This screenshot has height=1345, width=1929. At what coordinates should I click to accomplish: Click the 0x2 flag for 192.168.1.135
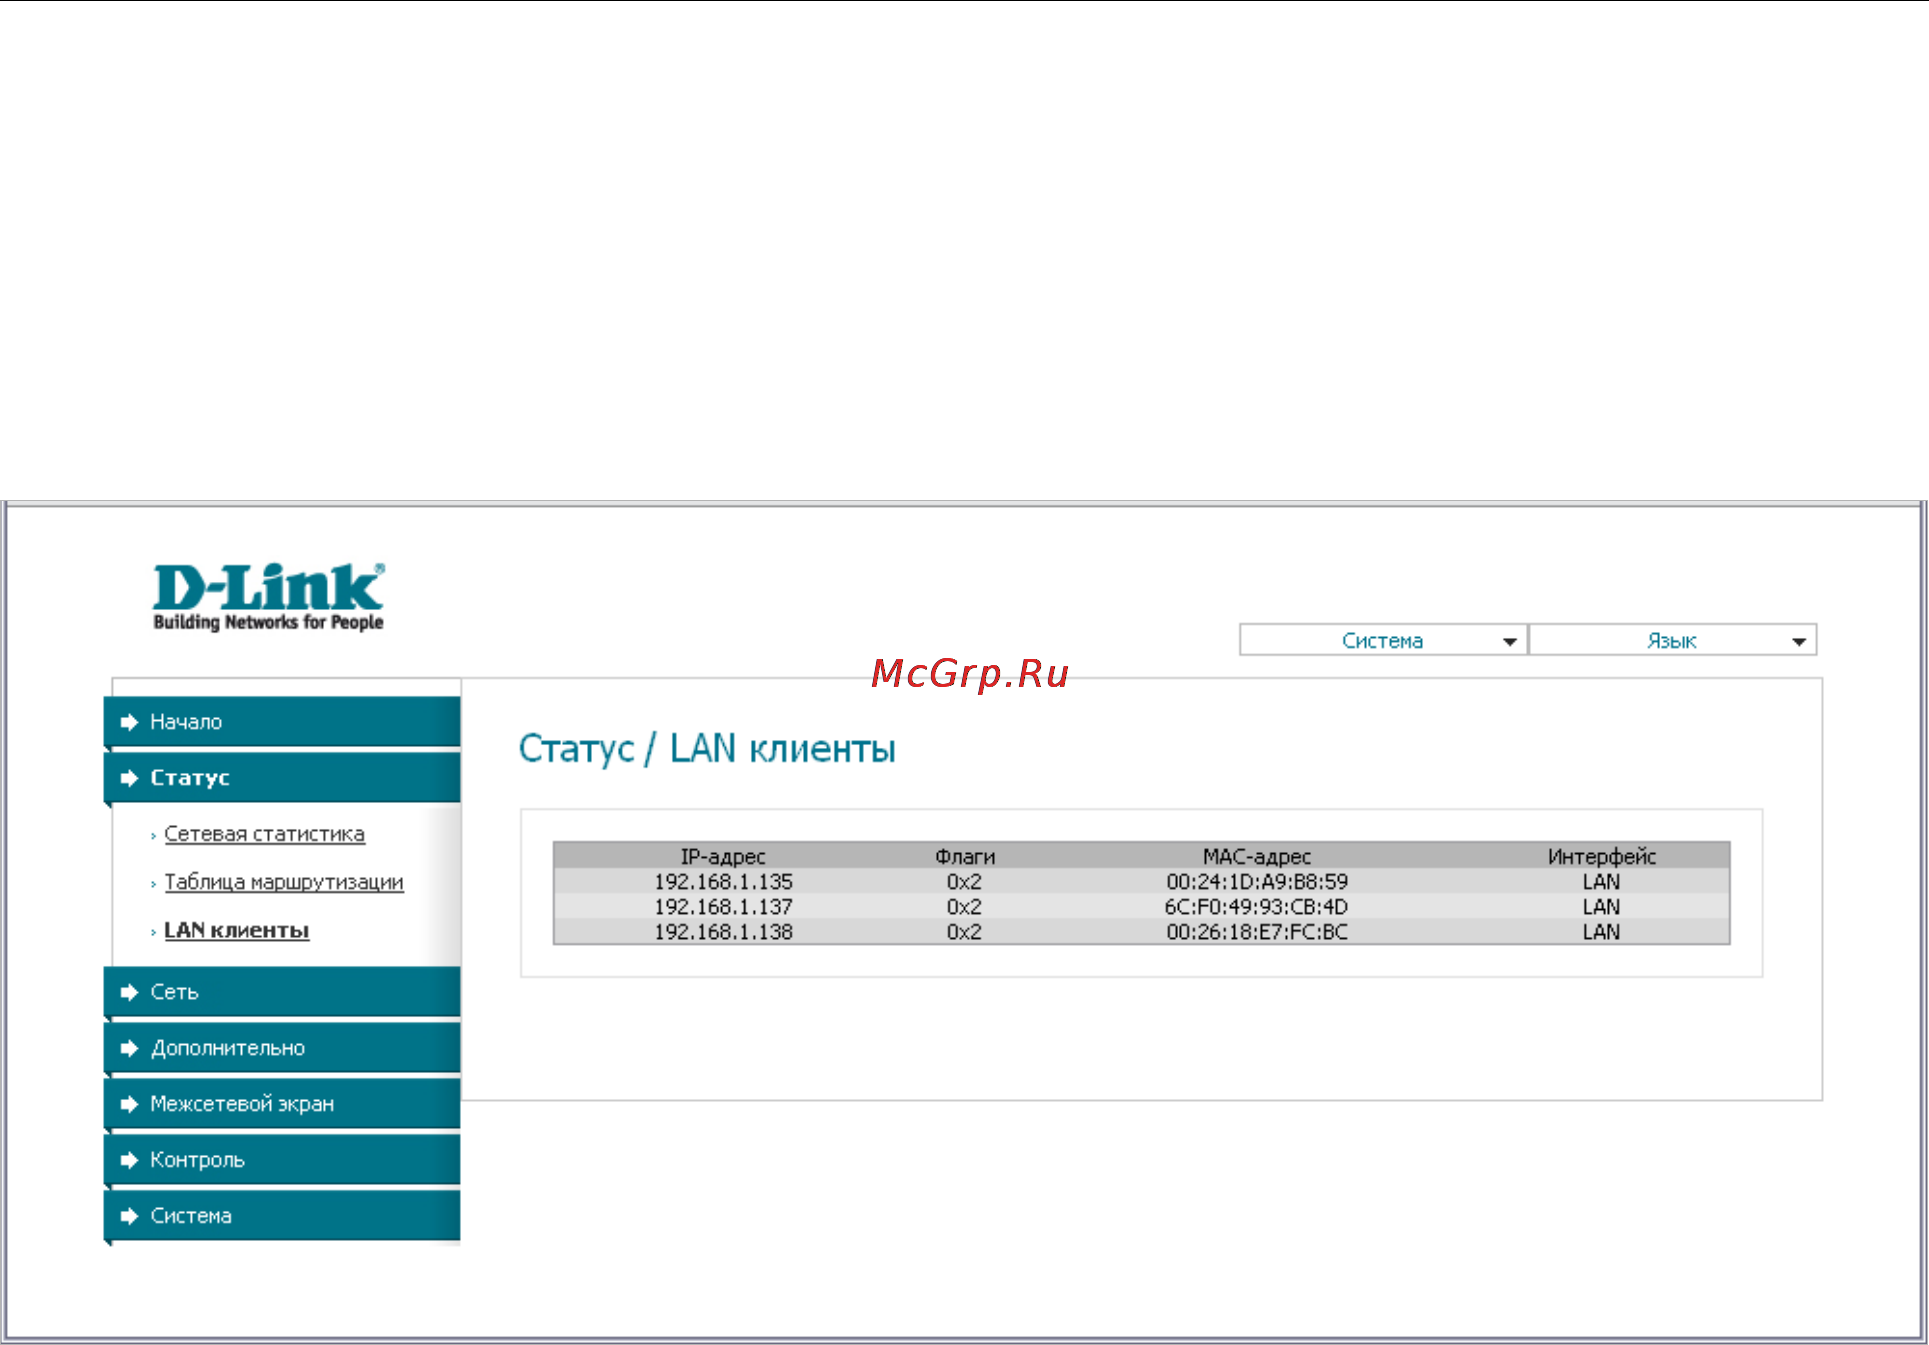(x=965, y=882)
